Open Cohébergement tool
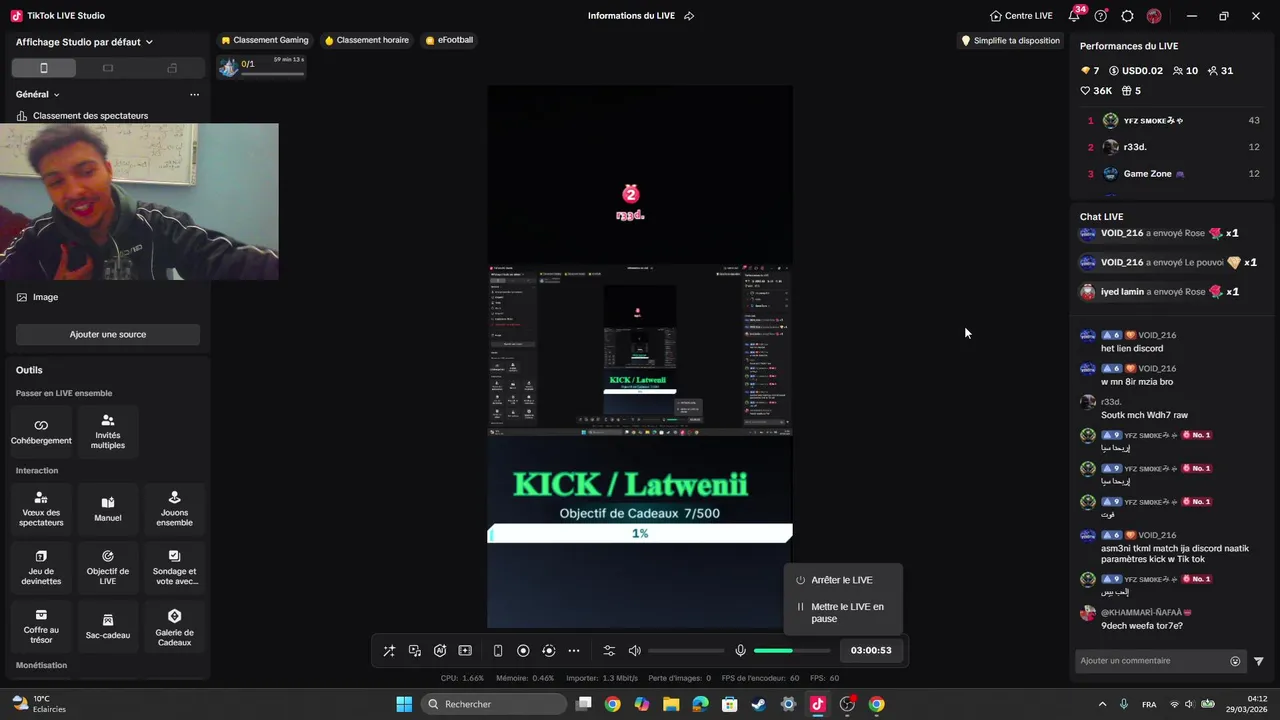 coord(41,432)
